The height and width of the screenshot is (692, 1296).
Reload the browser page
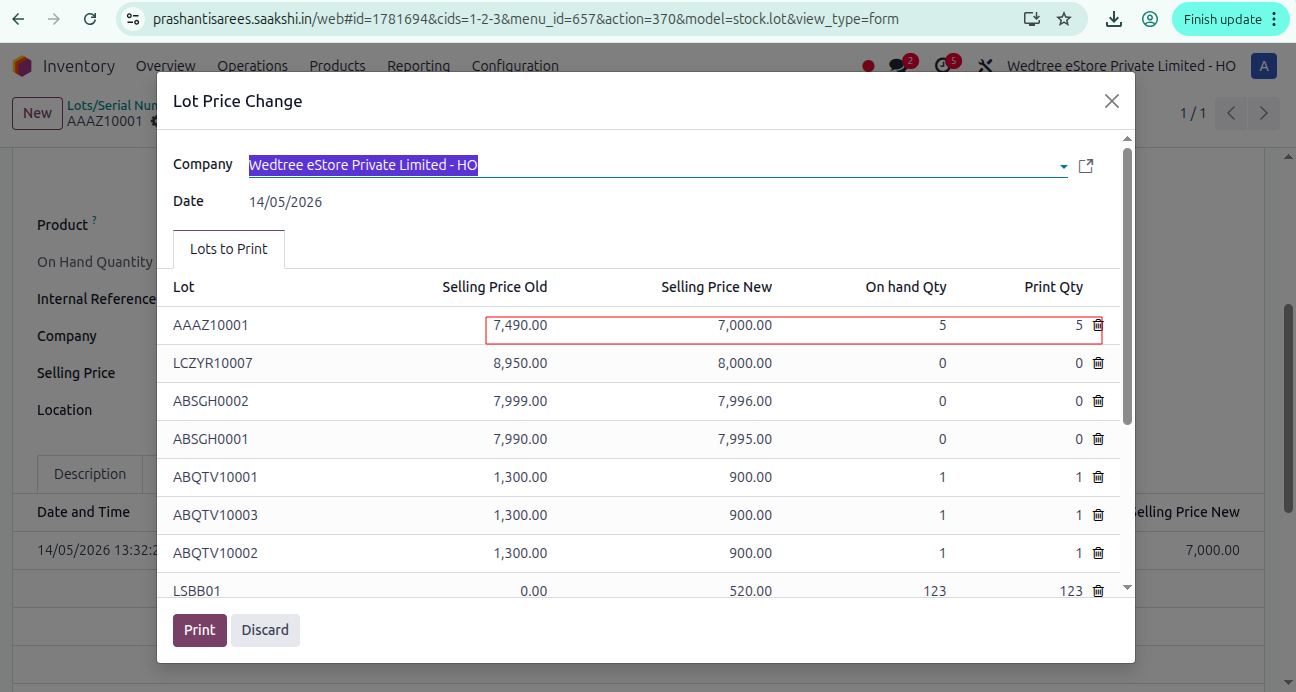click(90, 19)
